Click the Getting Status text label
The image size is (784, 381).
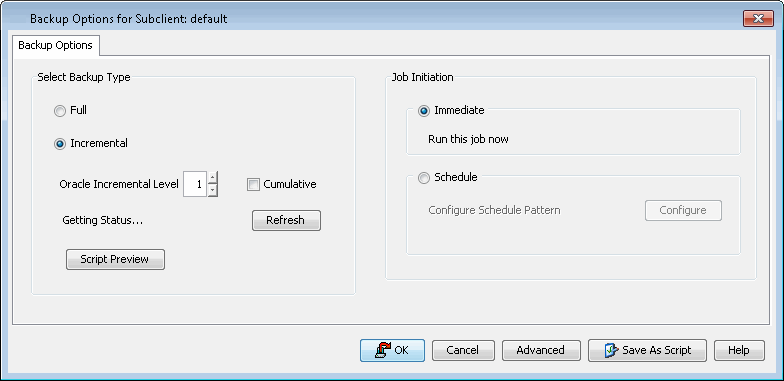102,220
